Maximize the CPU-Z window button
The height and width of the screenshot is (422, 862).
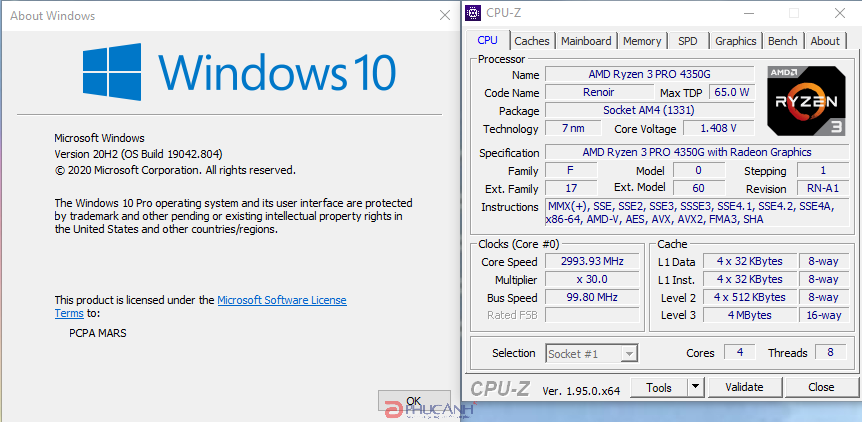pos(793,13)
